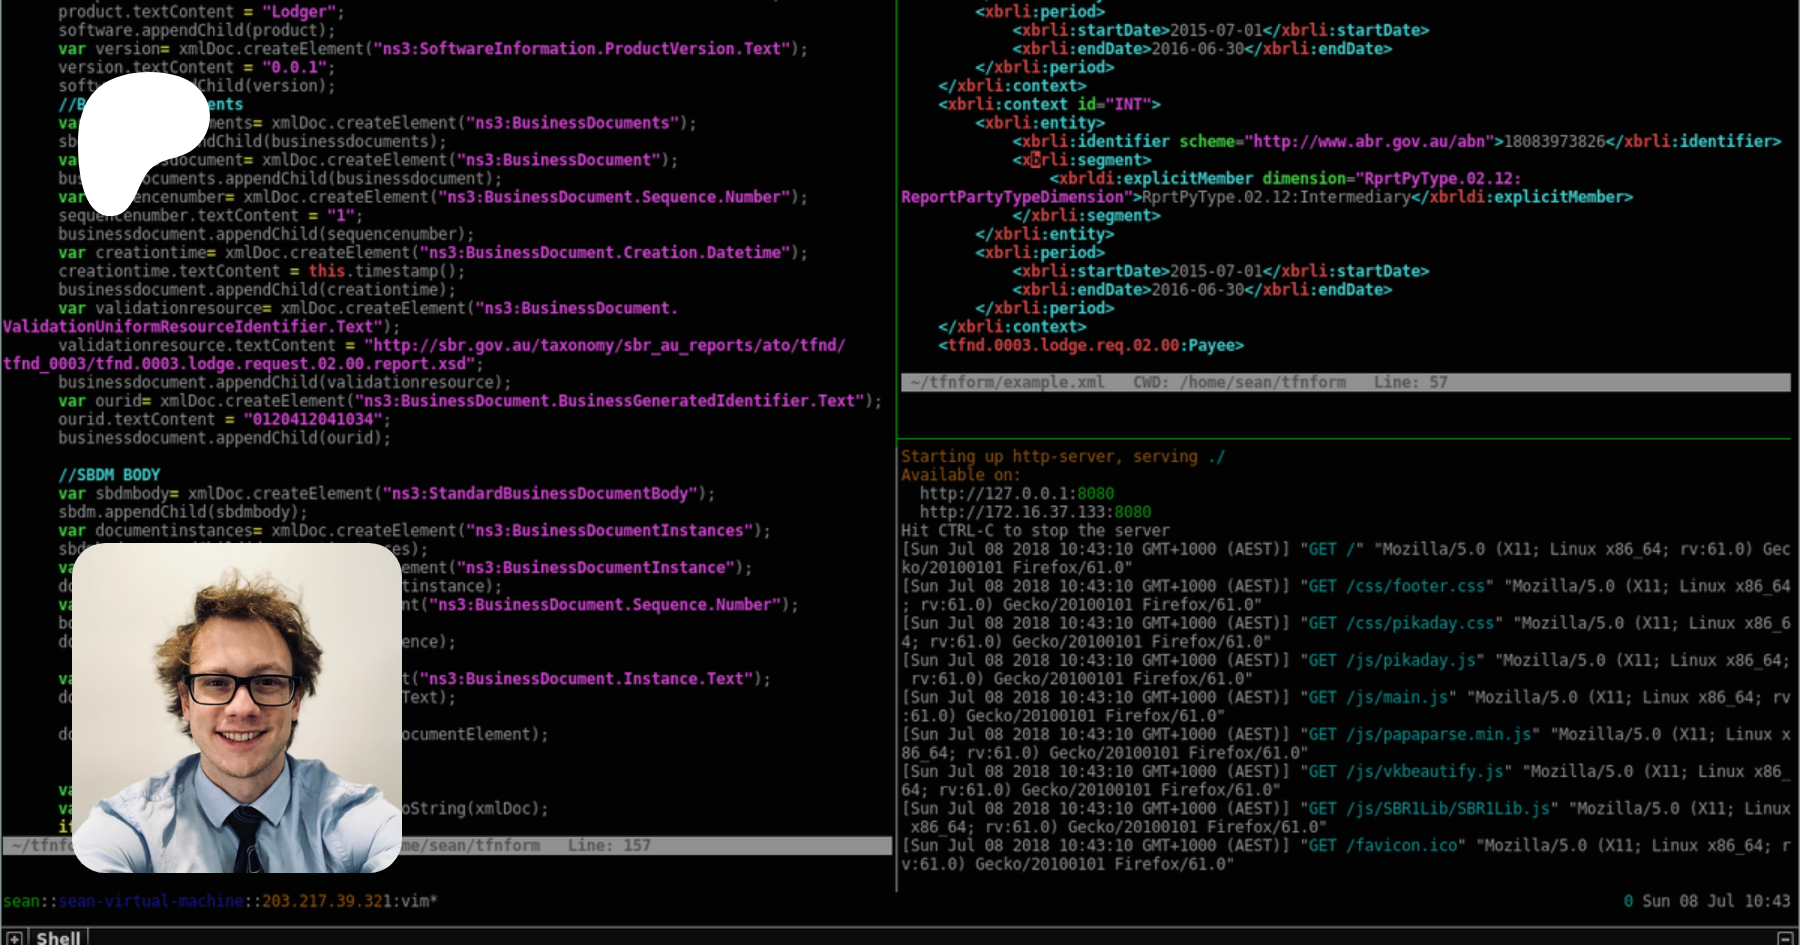
Task: Click the xbrli:context id="INT" tag
Action: click(x=1049, y=105)
